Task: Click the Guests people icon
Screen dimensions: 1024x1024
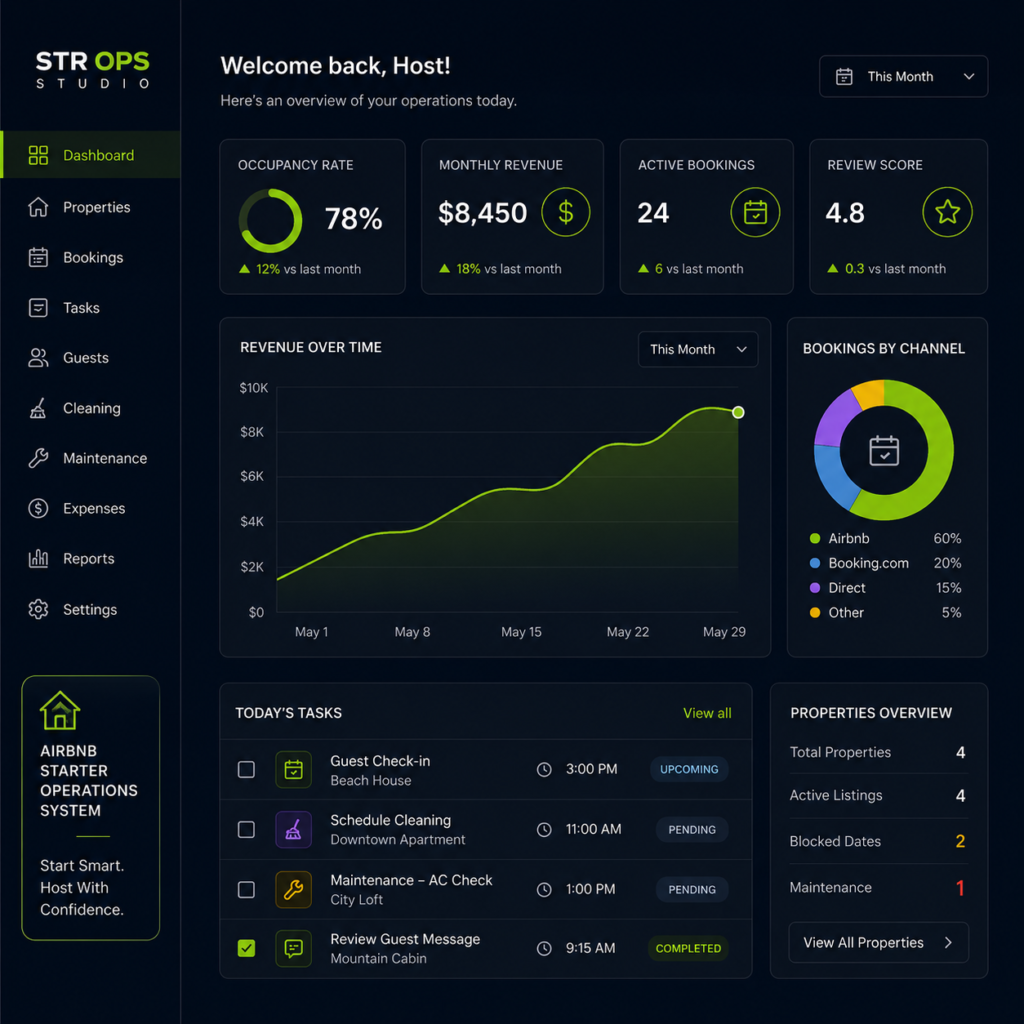Action: (x=38, y=358)
